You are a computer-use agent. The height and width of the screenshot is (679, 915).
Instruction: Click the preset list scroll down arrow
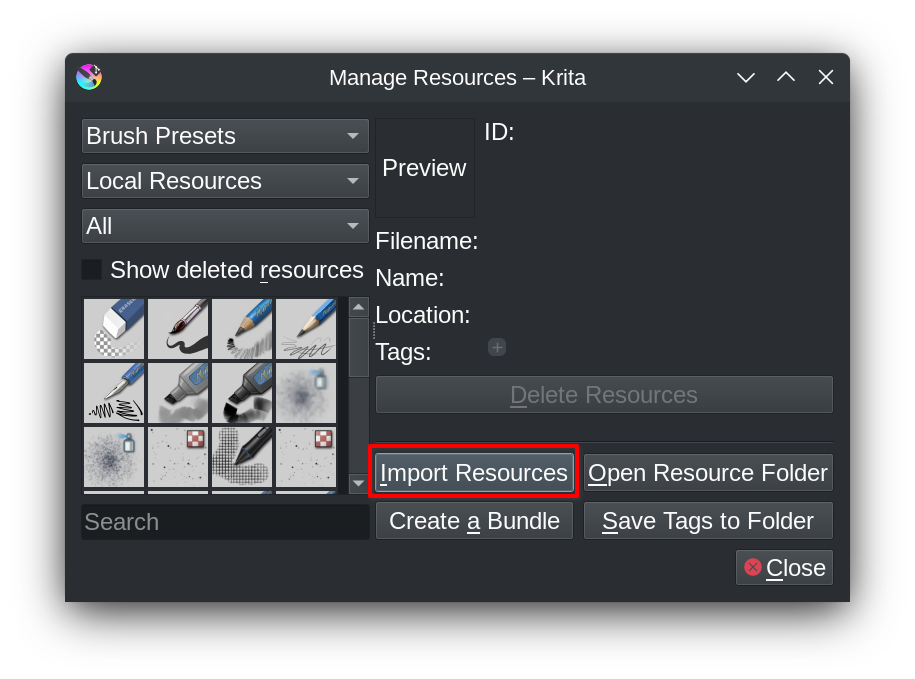(x=358, y=483)
